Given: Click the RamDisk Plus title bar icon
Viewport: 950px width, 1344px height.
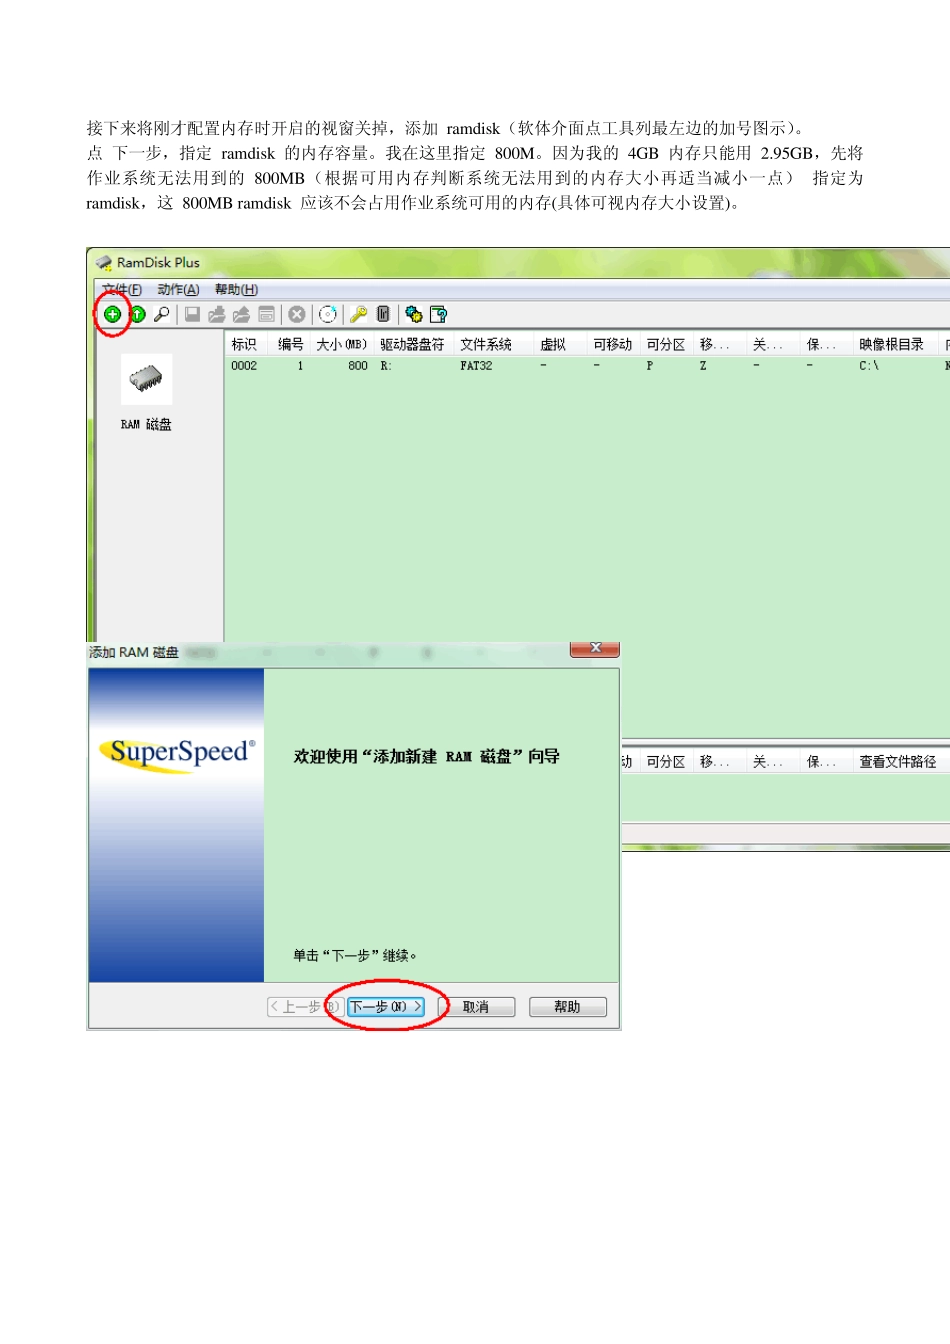Looking at the screenshot, I should pyautogui.click(x=104, y=263).
